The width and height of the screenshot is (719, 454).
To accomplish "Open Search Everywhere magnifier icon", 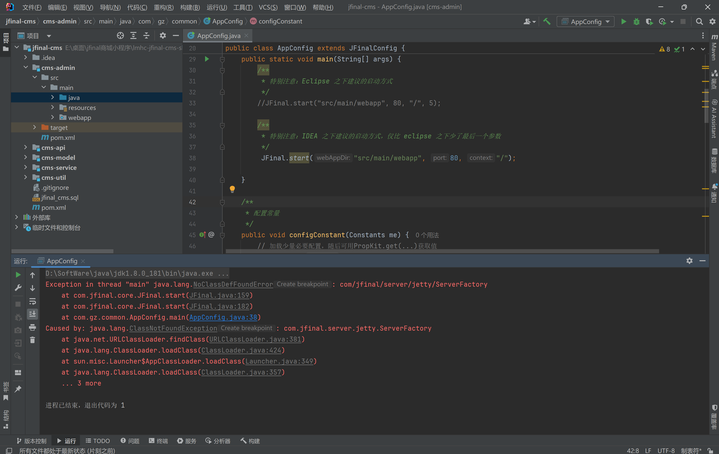I will 698,20.
